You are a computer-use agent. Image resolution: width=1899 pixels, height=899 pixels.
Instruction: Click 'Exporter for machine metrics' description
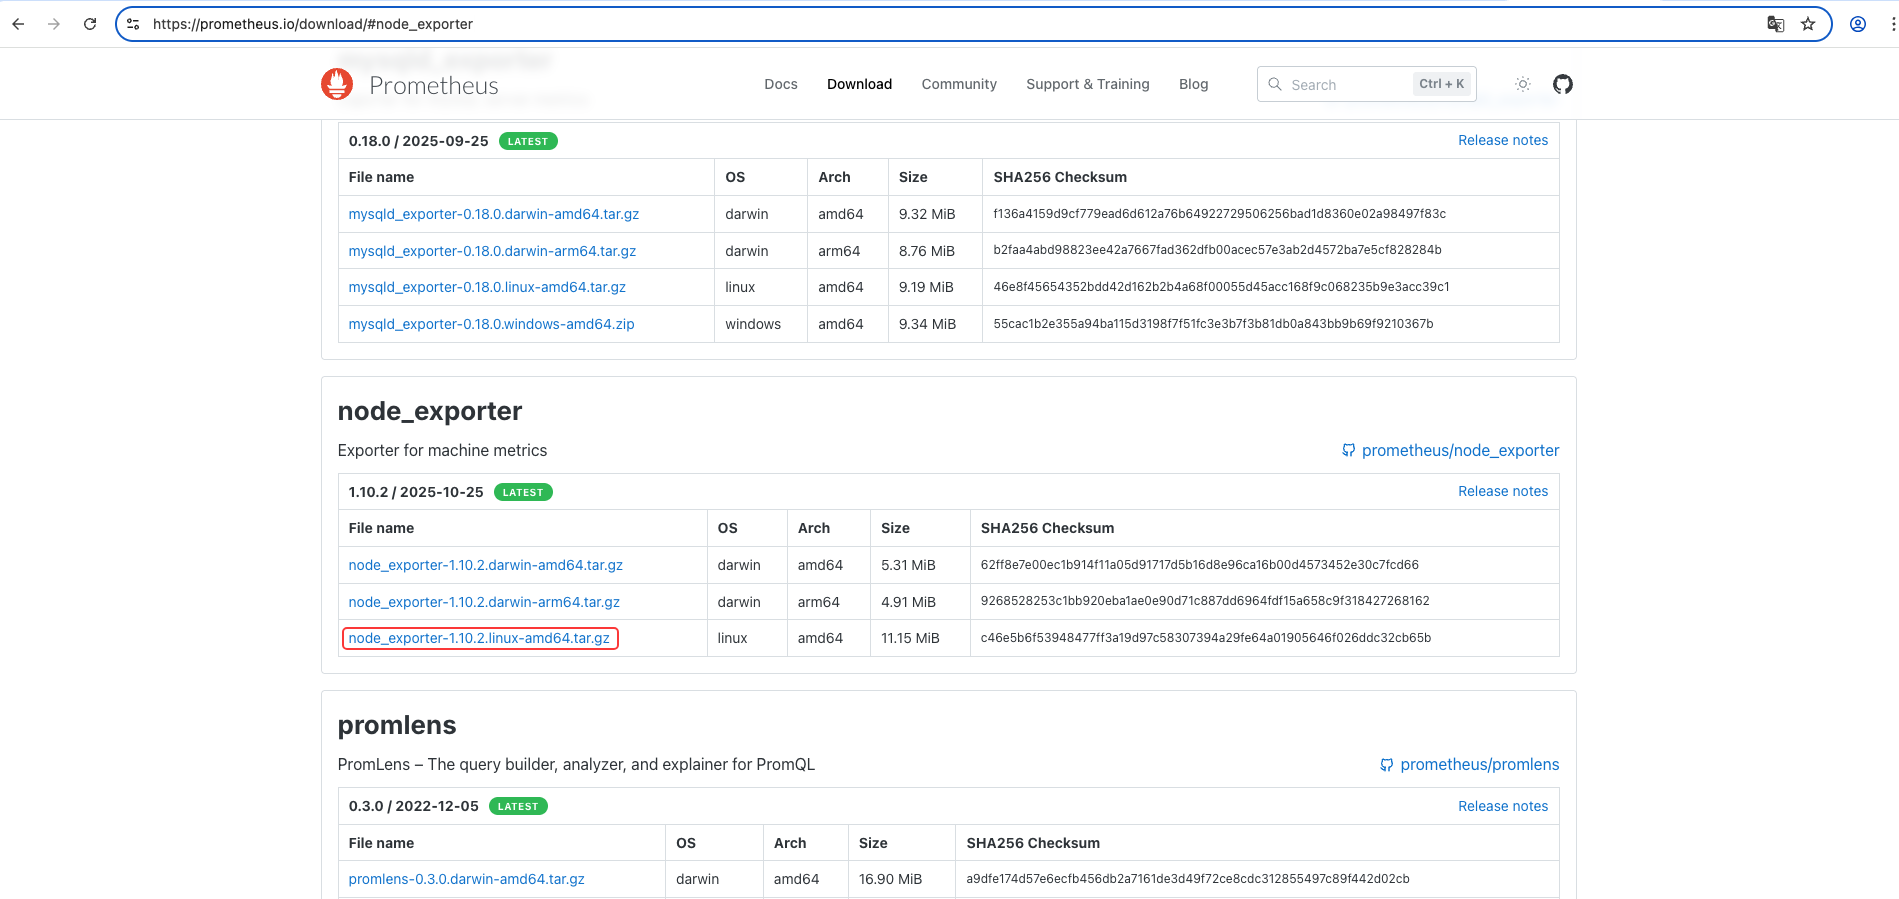(442, 450)
